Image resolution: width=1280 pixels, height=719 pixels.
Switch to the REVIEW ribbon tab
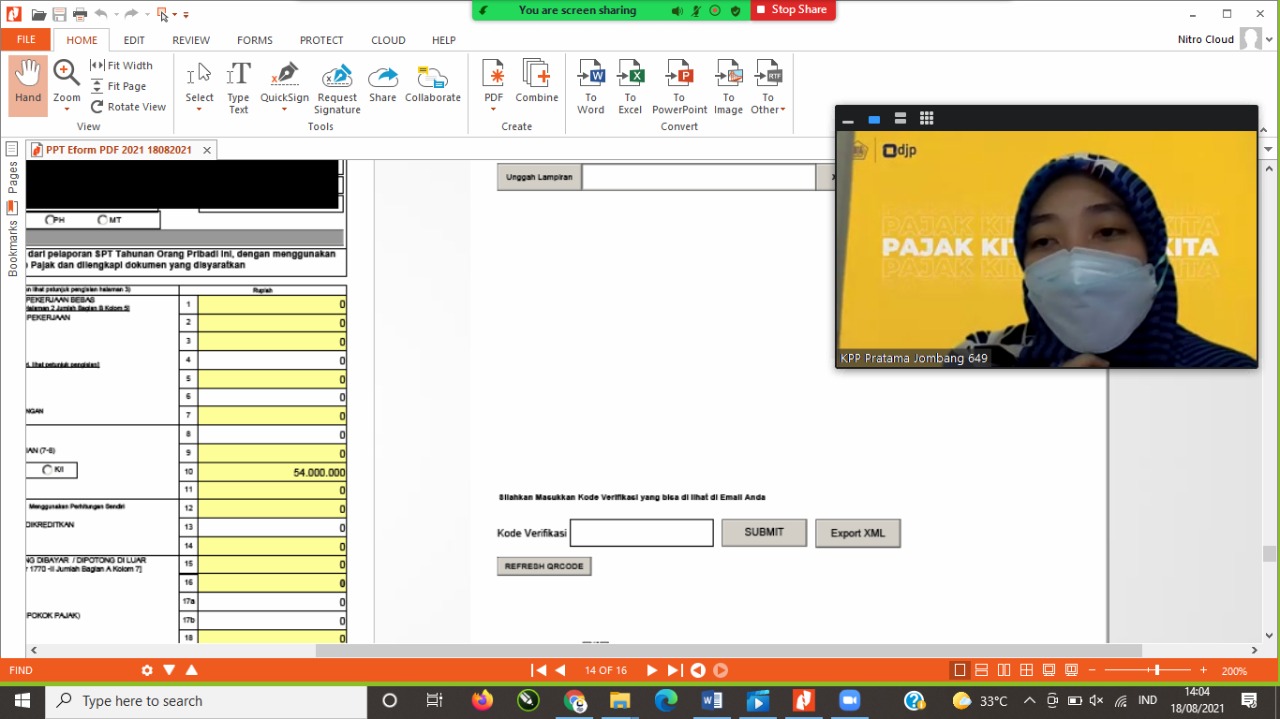point(191,40)
